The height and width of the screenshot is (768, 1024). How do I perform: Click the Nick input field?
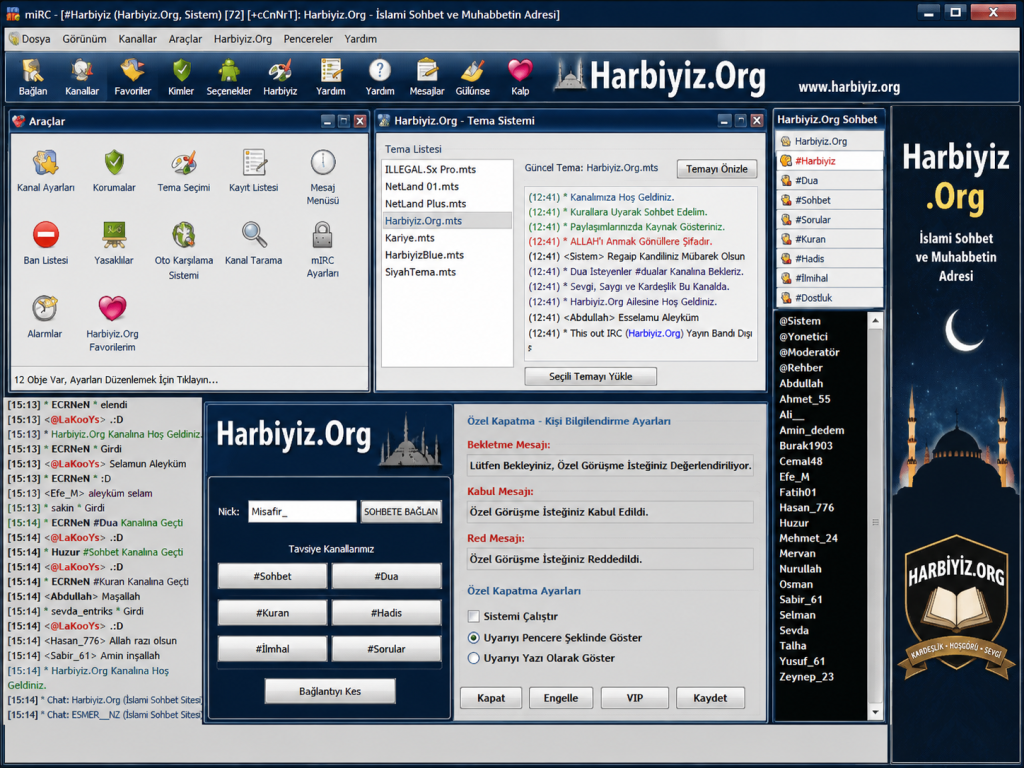pyautogui.click(x=302, y=511)
